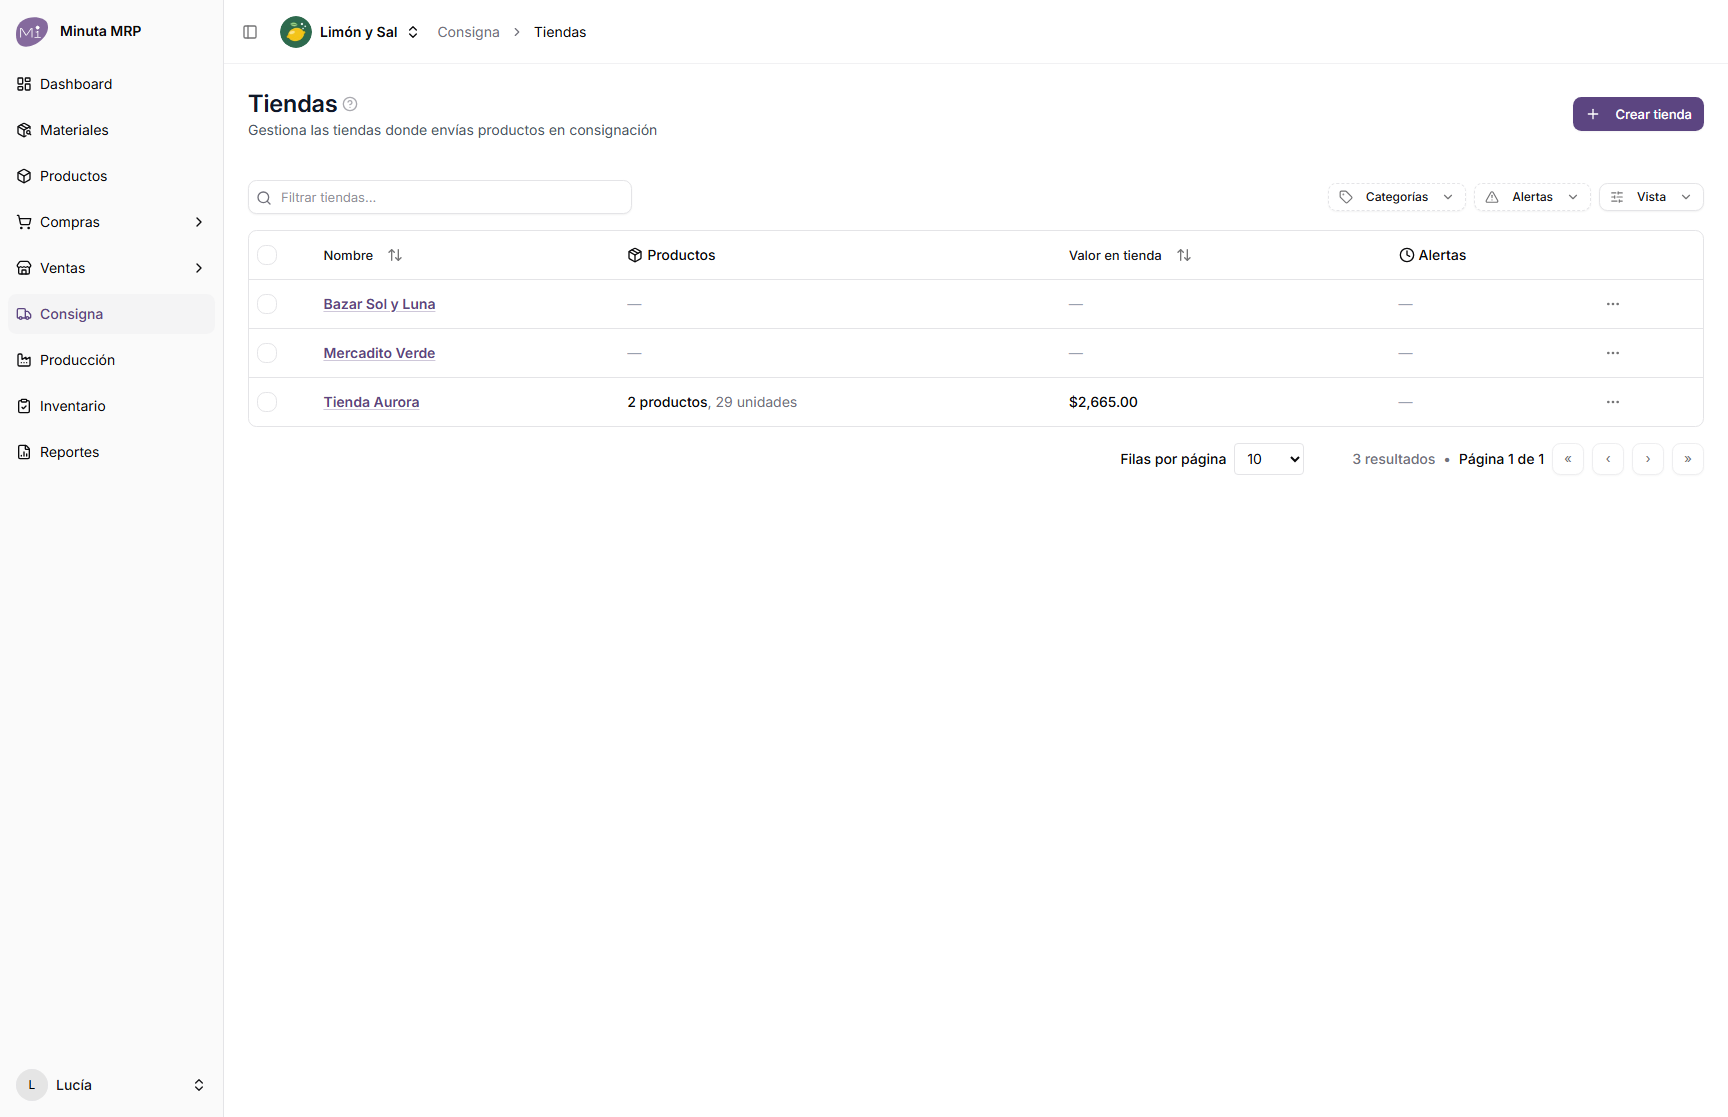Click the Minuta MRP logo icon
The image size is (1728, 1117).
(32, 31)
